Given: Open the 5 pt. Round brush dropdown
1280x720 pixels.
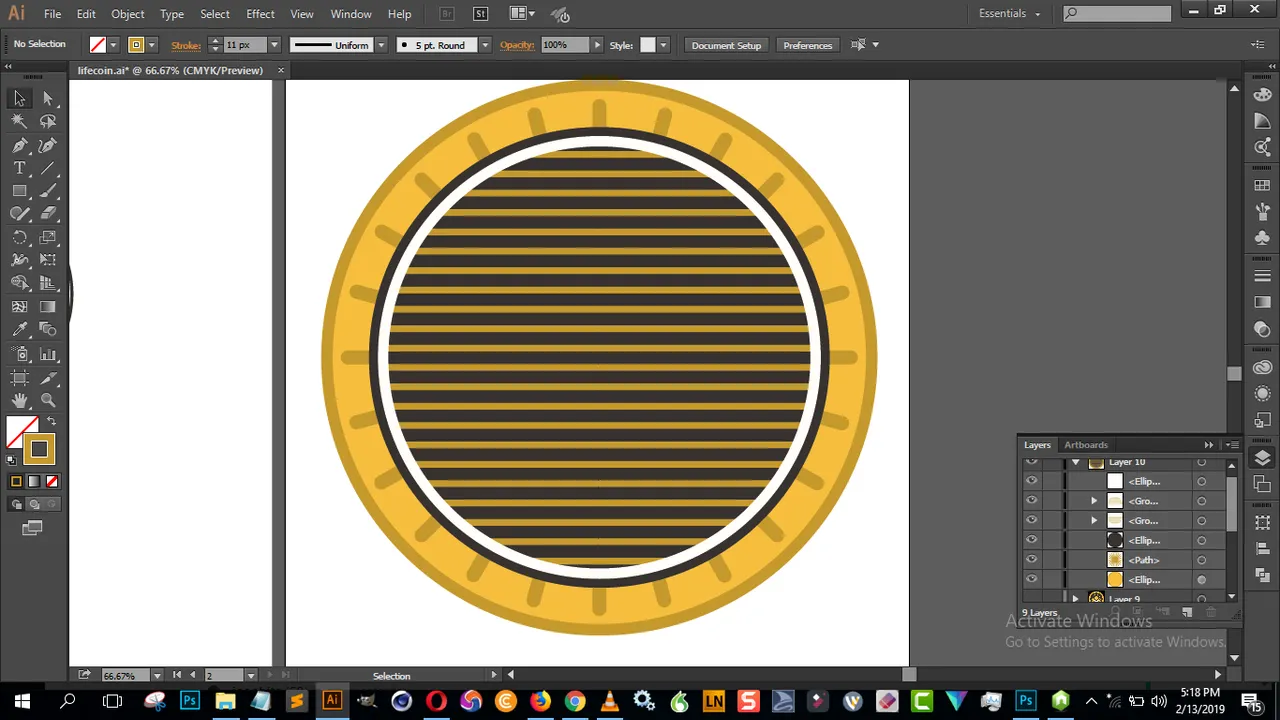Looking at the screenshot, I should [x=485, y=45].
